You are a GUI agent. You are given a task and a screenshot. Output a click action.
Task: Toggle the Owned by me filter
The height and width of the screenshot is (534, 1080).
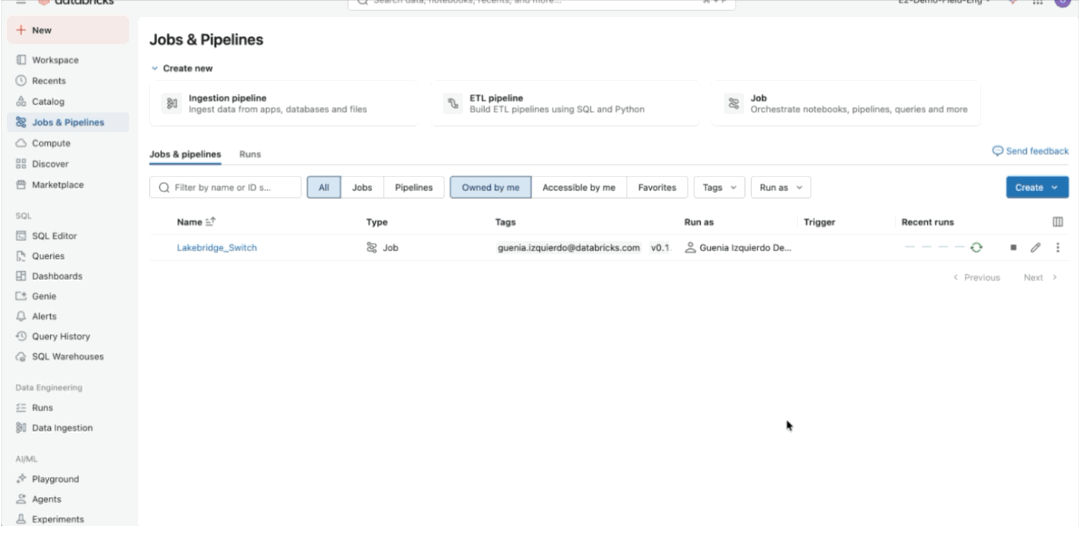(x=490, y=187)
